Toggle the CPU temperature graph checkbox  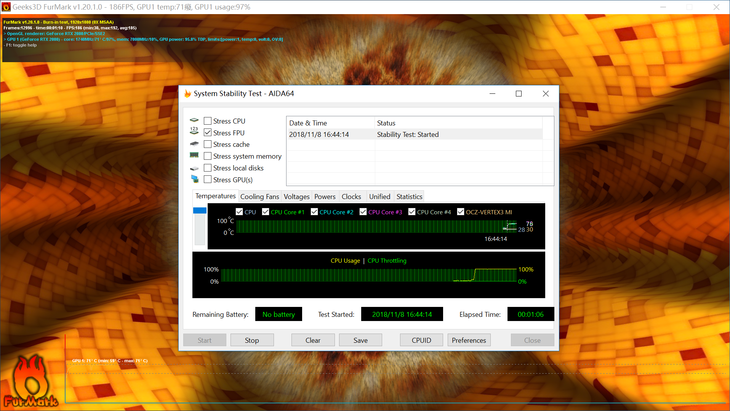[x=239, y=212]
